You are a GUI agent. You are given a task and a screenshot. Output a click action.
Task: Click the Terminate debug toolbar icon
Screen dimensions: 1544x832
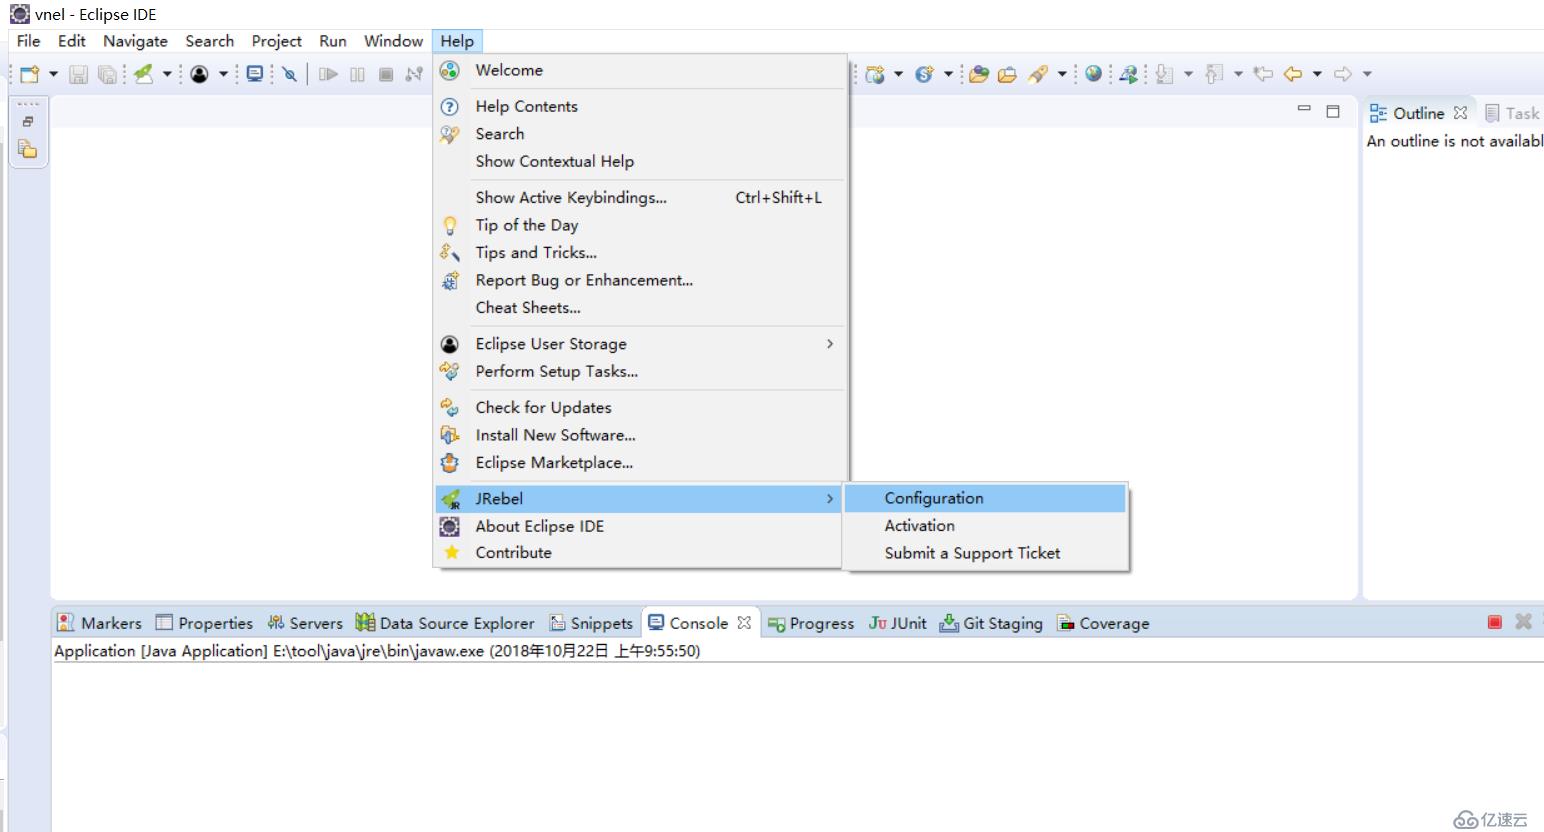386,74
